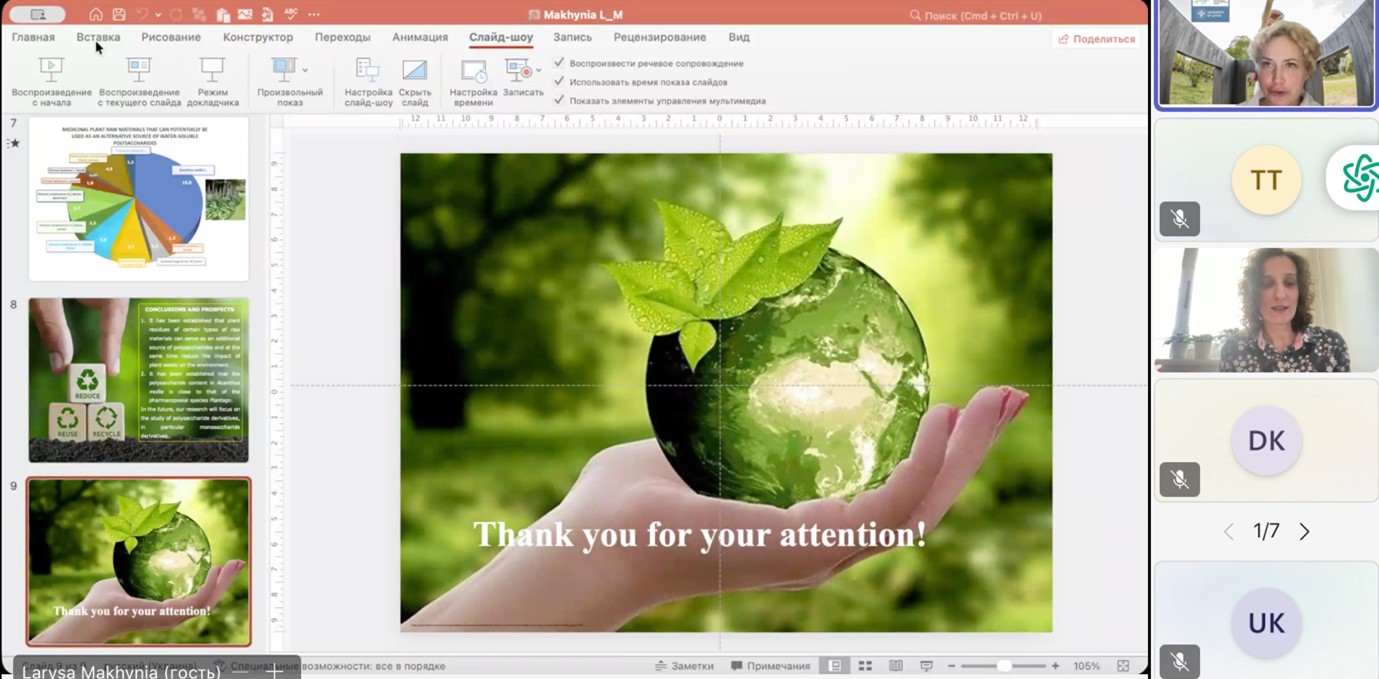Click the zoom slider handle

[x=1003, y=666]
